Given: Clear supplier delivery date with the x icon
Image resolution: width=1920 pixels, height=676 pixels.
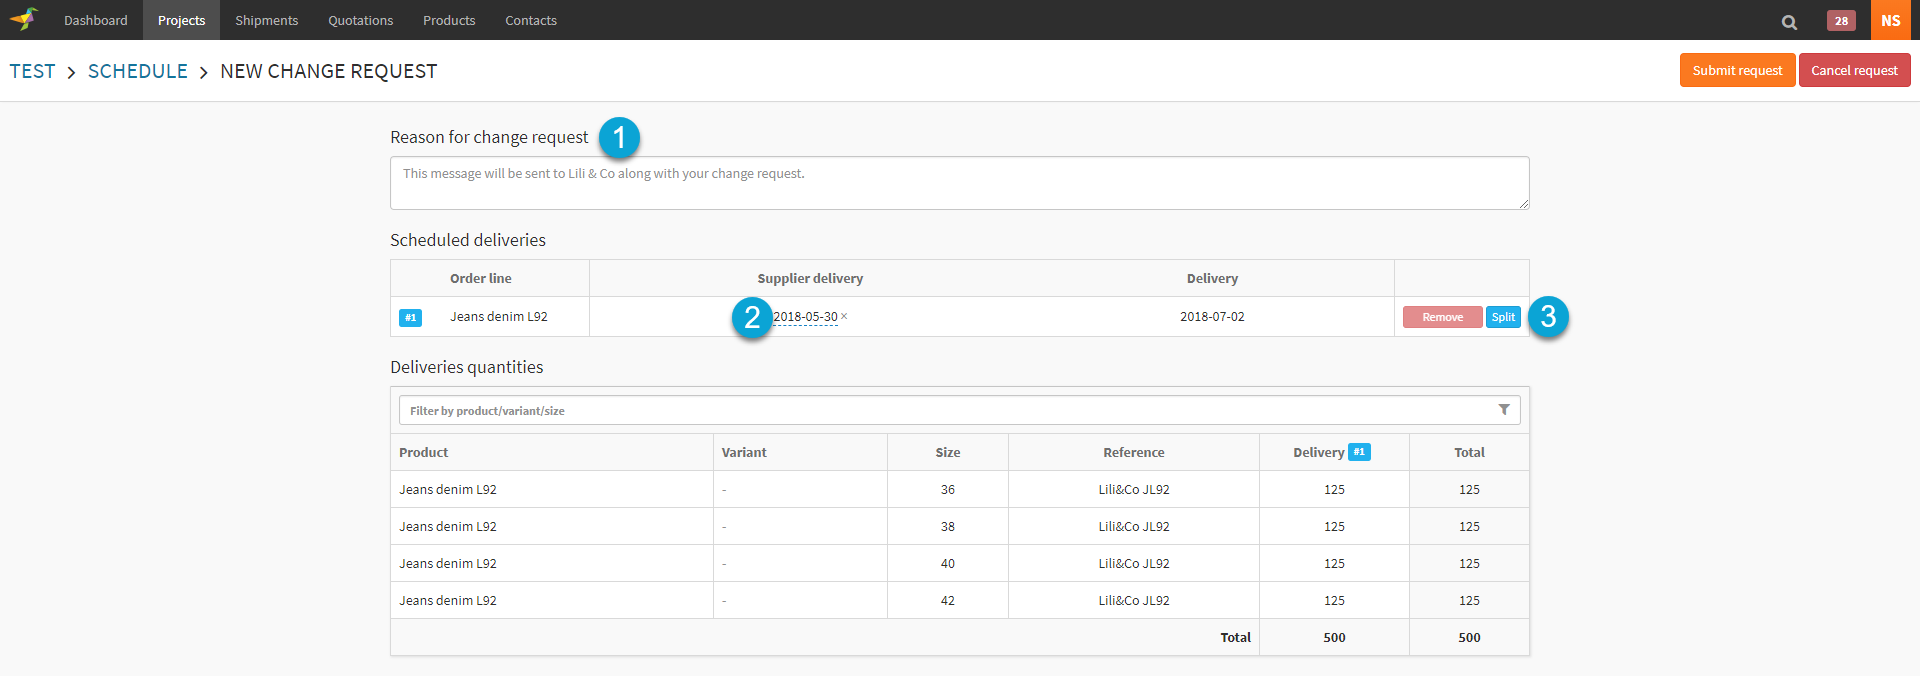Looking at the screenshot, I should click(844, 316).
